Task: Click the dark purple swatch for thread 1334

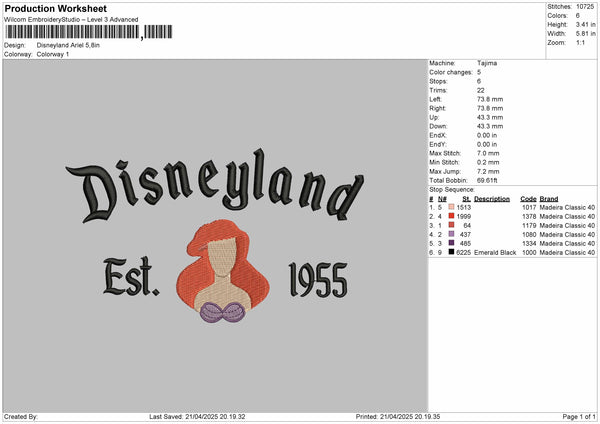Action: 451,243
